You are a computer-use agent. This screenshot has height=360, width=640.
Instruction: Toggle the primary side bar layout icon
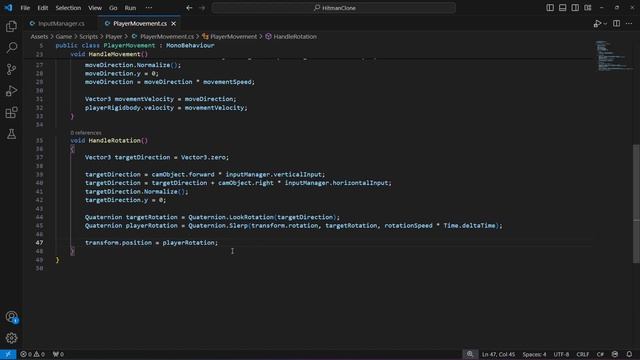(x=550, y=8)
